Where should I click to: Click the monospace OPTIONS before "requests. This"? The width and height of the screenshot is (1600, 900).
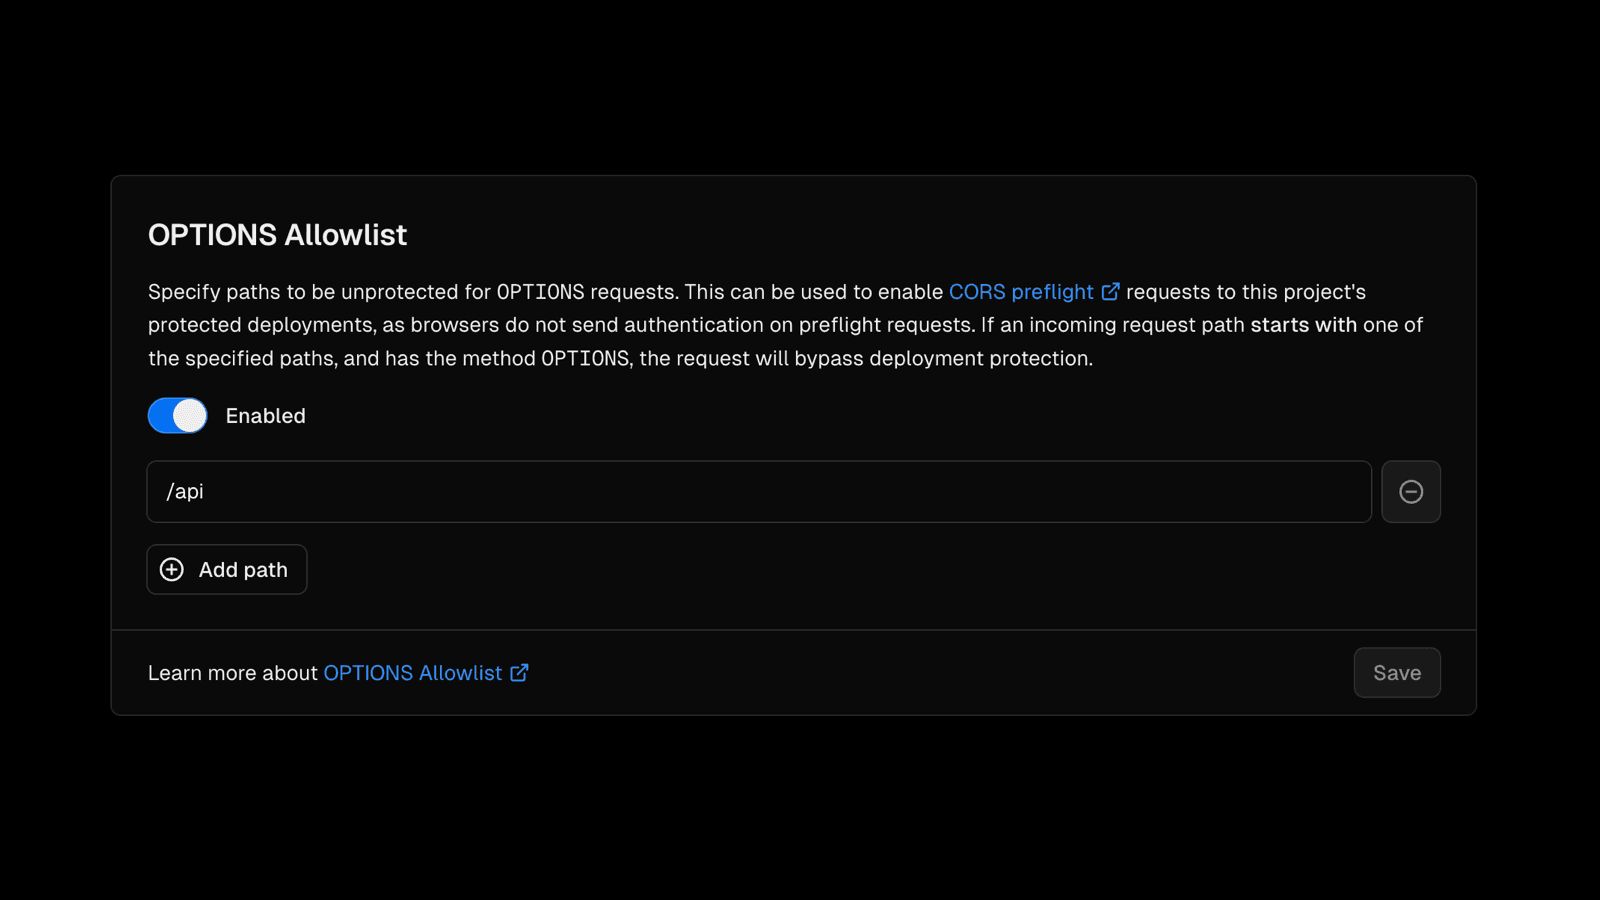540,292
